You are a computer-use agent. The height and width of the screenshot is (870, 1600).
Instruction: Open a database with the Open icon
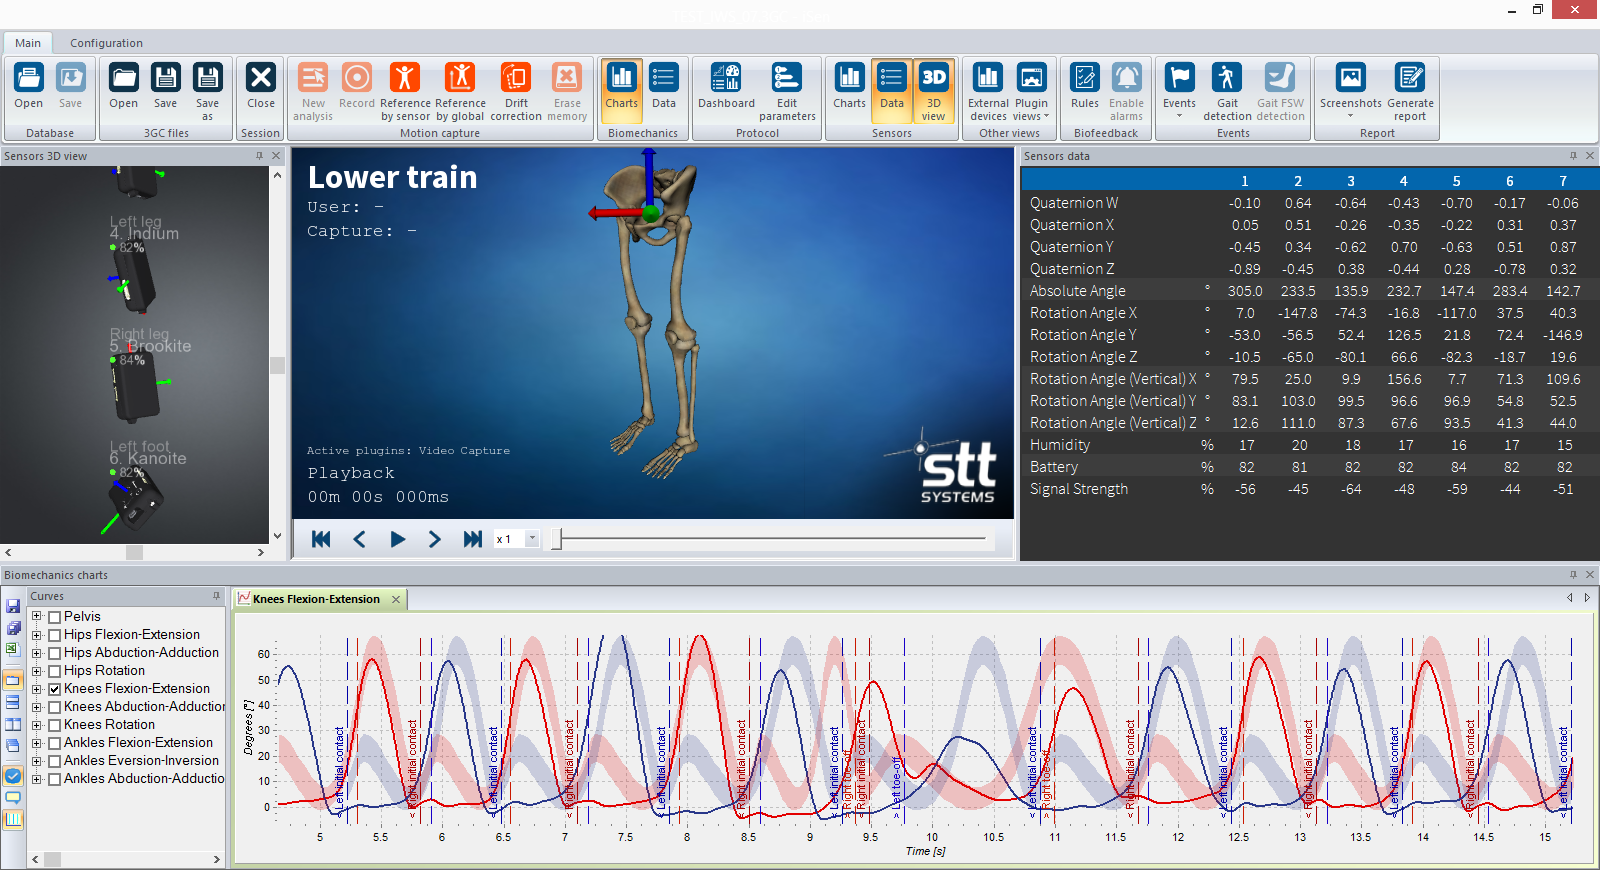28,87
